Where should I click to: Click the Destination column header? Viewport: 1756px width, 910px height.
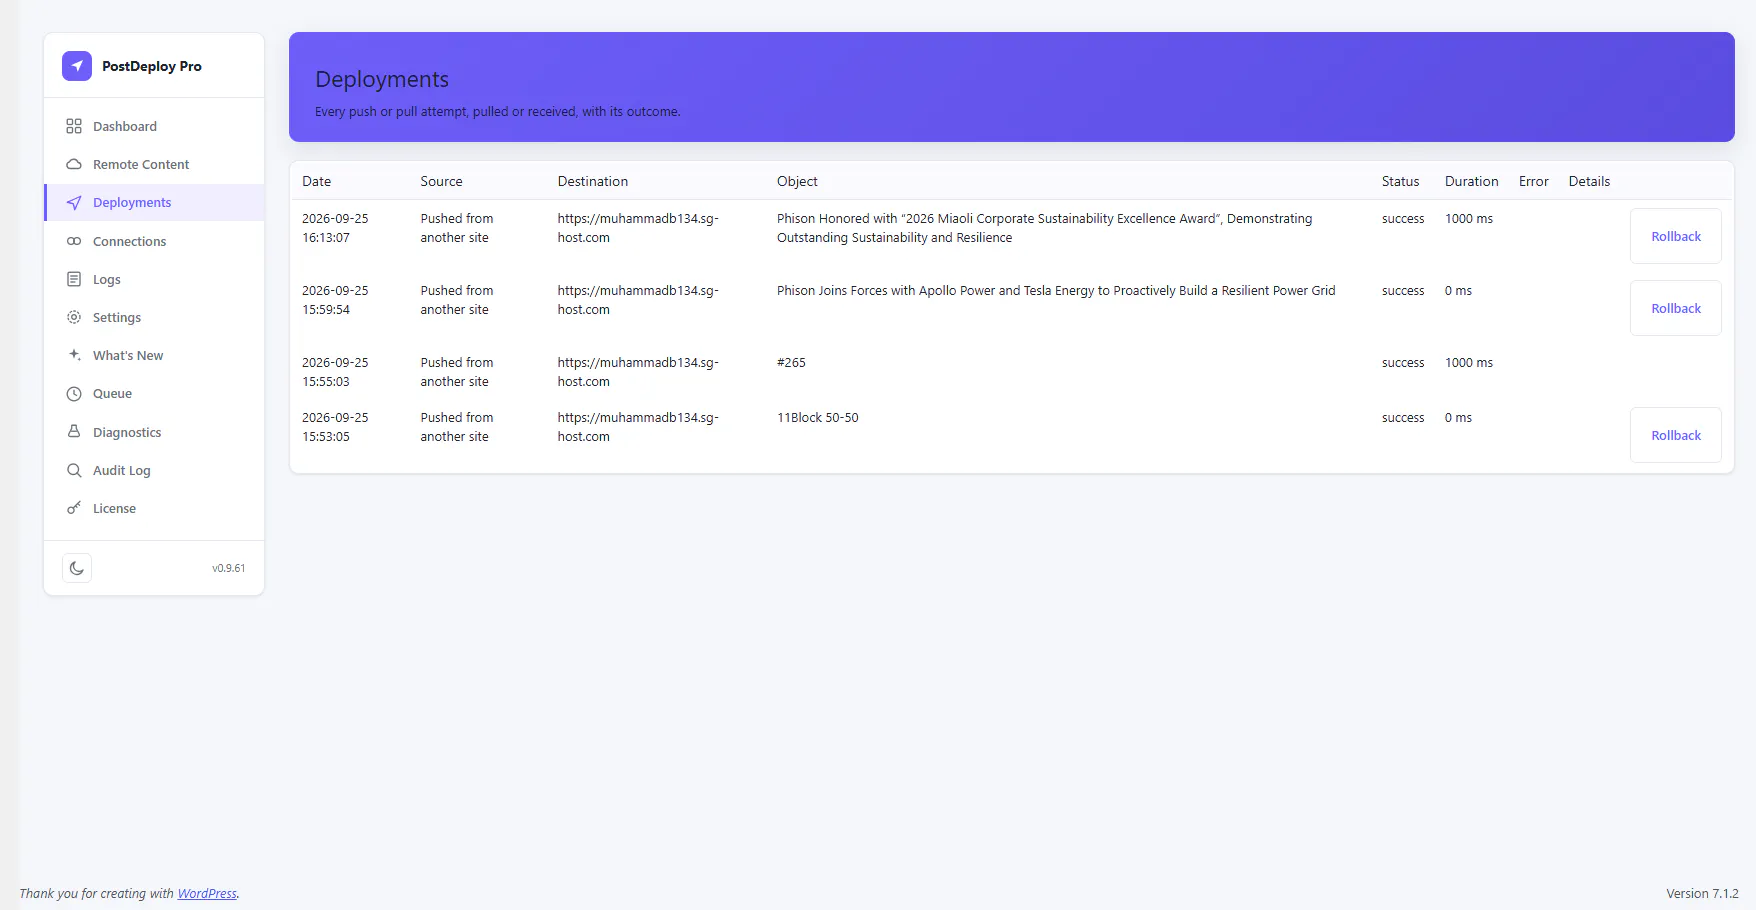coord(593,181)
